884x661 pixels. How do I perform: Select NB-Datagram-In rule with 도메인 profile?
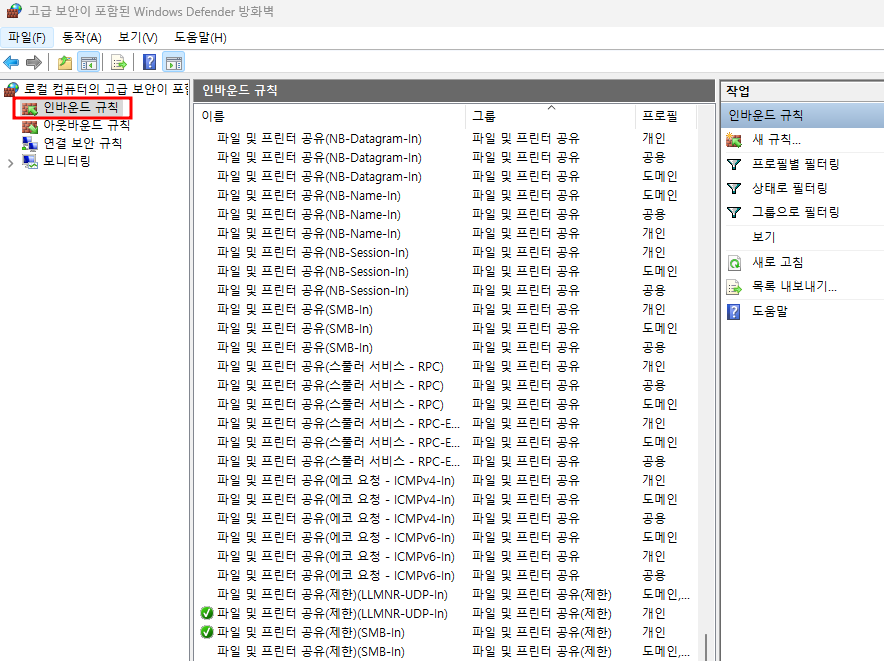click(x=447, y=176)
